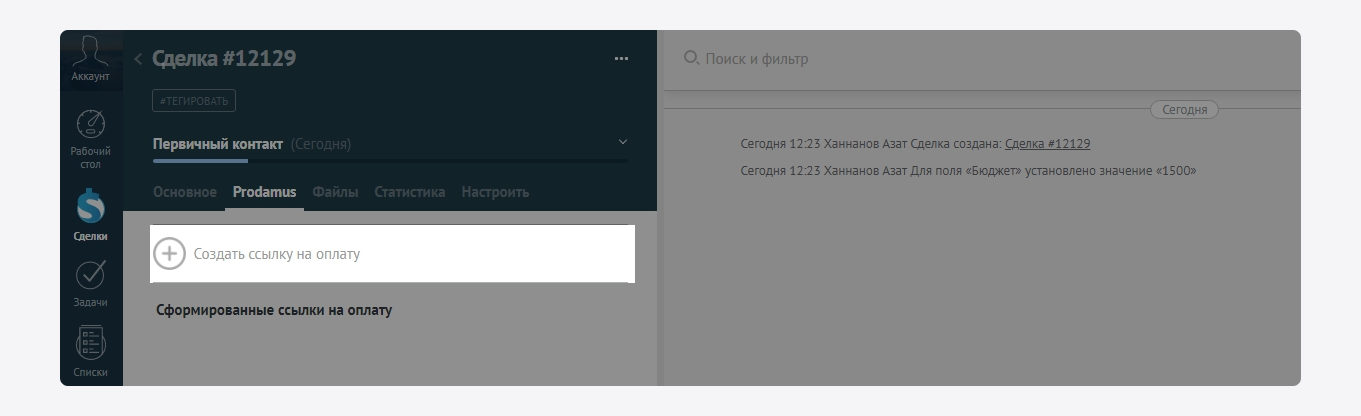This screenshot has height=416, width=1361.
Task: Go back using the left arrow
Action: pos(138,59)
